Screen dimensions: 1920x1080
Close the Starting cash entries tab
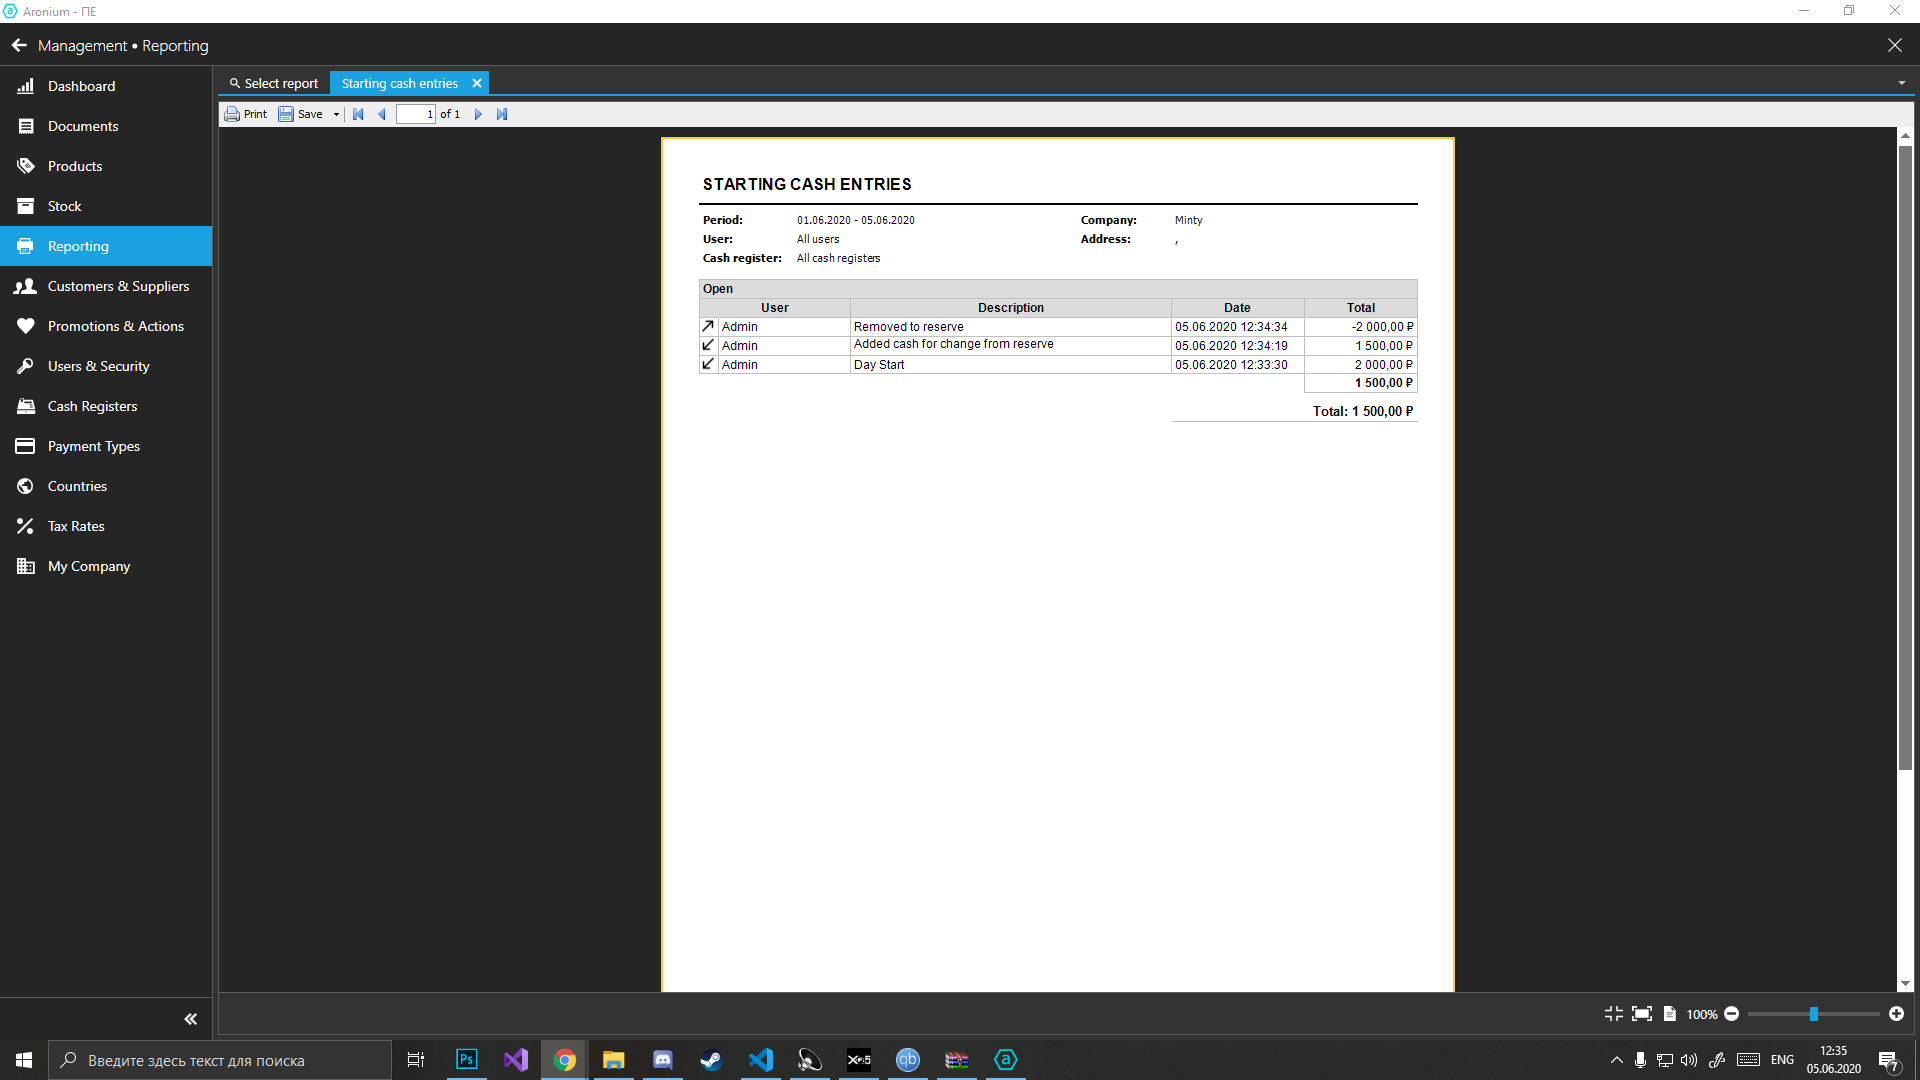pyautogui.click(x=477, y=84)
